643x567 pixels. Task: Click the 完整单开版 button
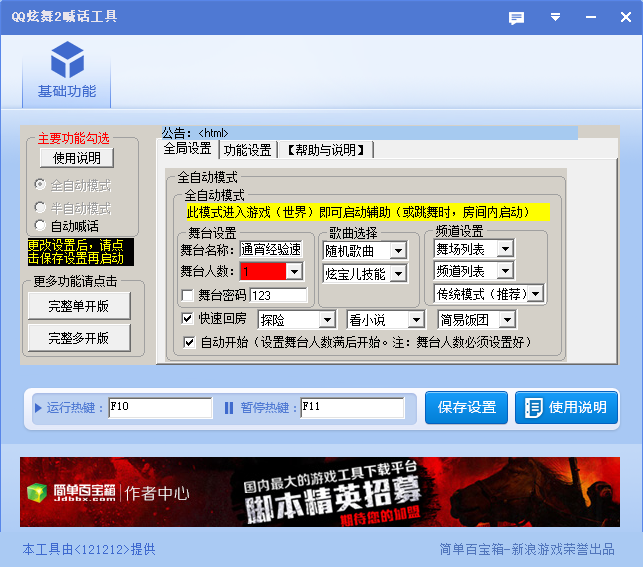click(x=79, y=306)
